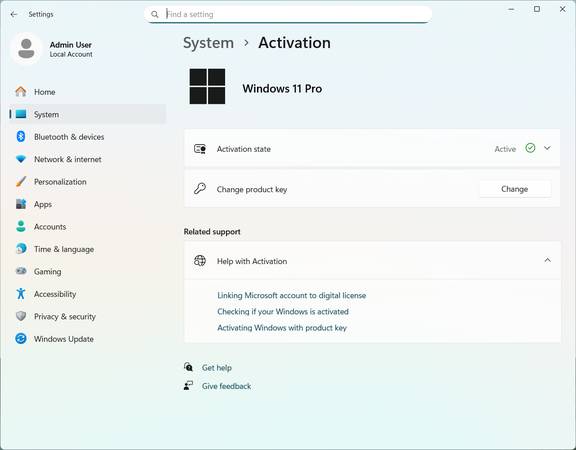Click the Related support heading
576x450 pixels.
coord(212,231)
